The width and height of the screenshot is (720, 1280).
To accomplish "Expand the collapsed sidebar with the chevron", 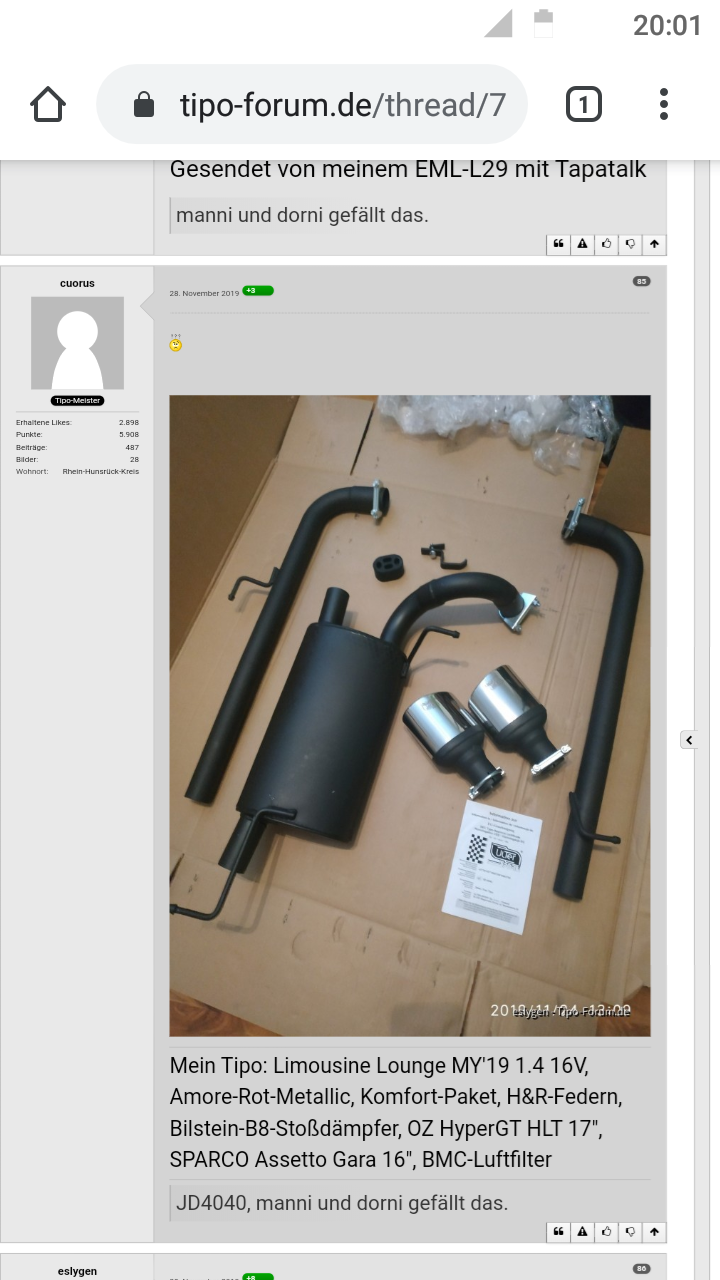I will pos(689,740).
